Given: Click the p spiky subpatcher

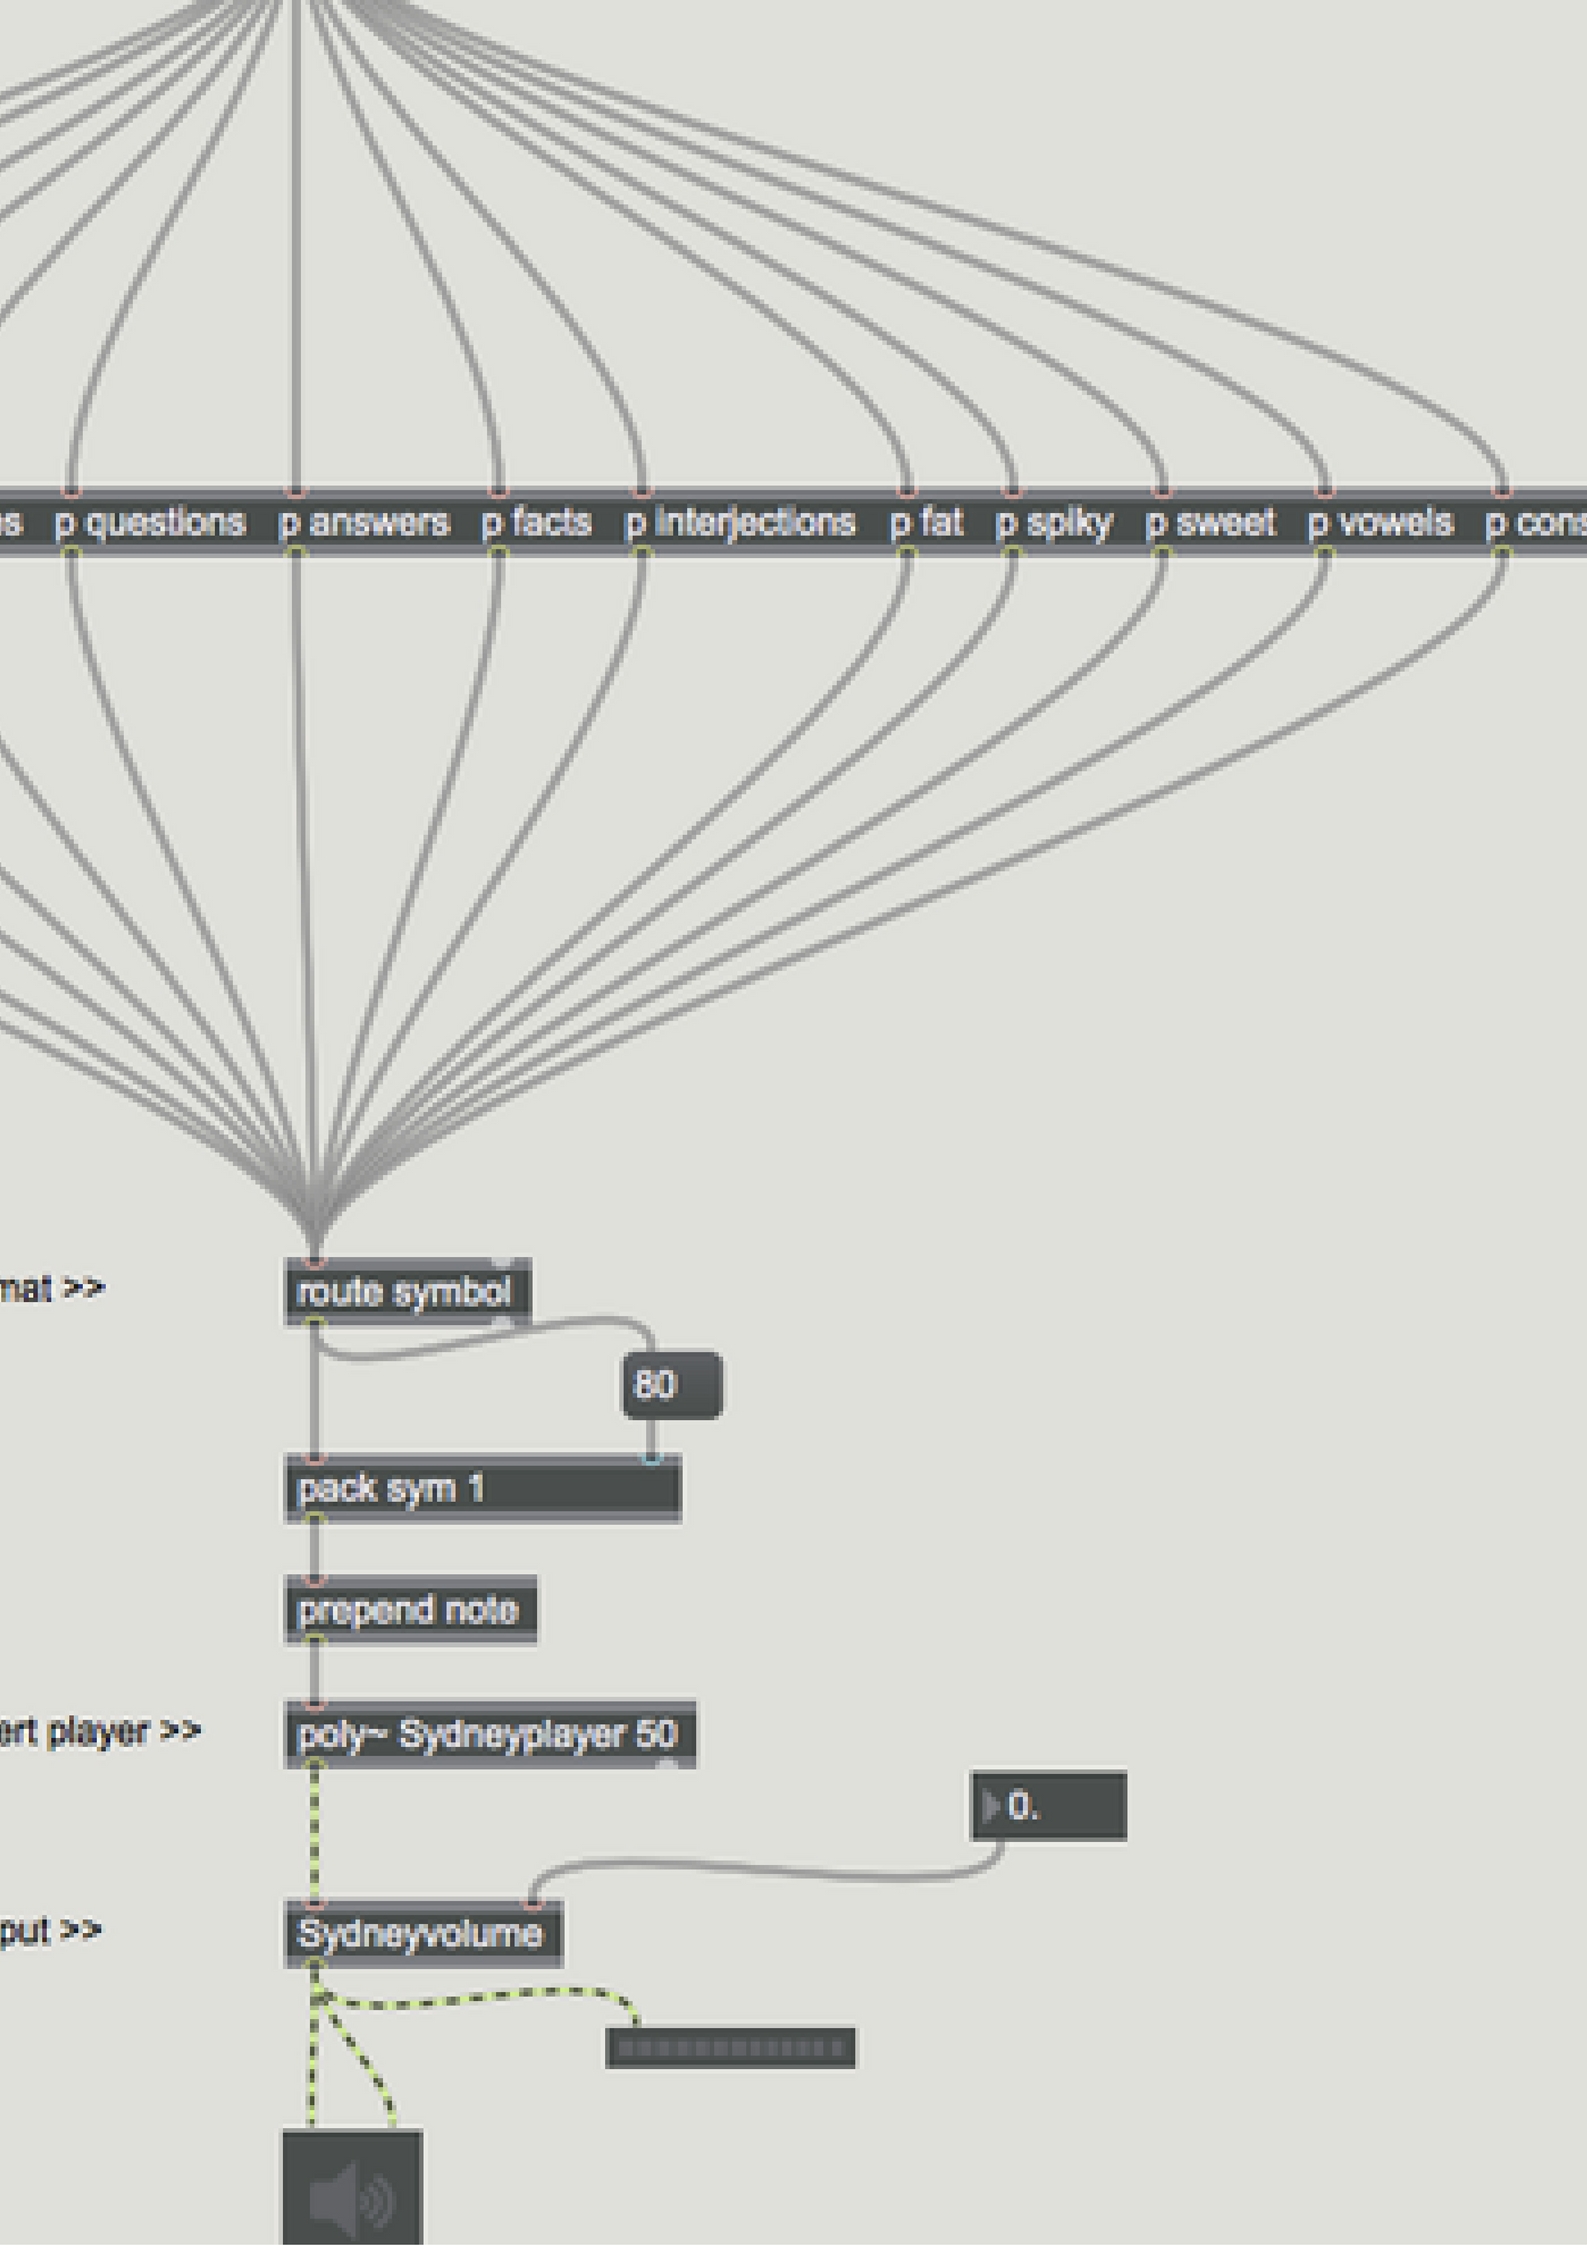Looking at the screenshot, I should pos(1054,523).
